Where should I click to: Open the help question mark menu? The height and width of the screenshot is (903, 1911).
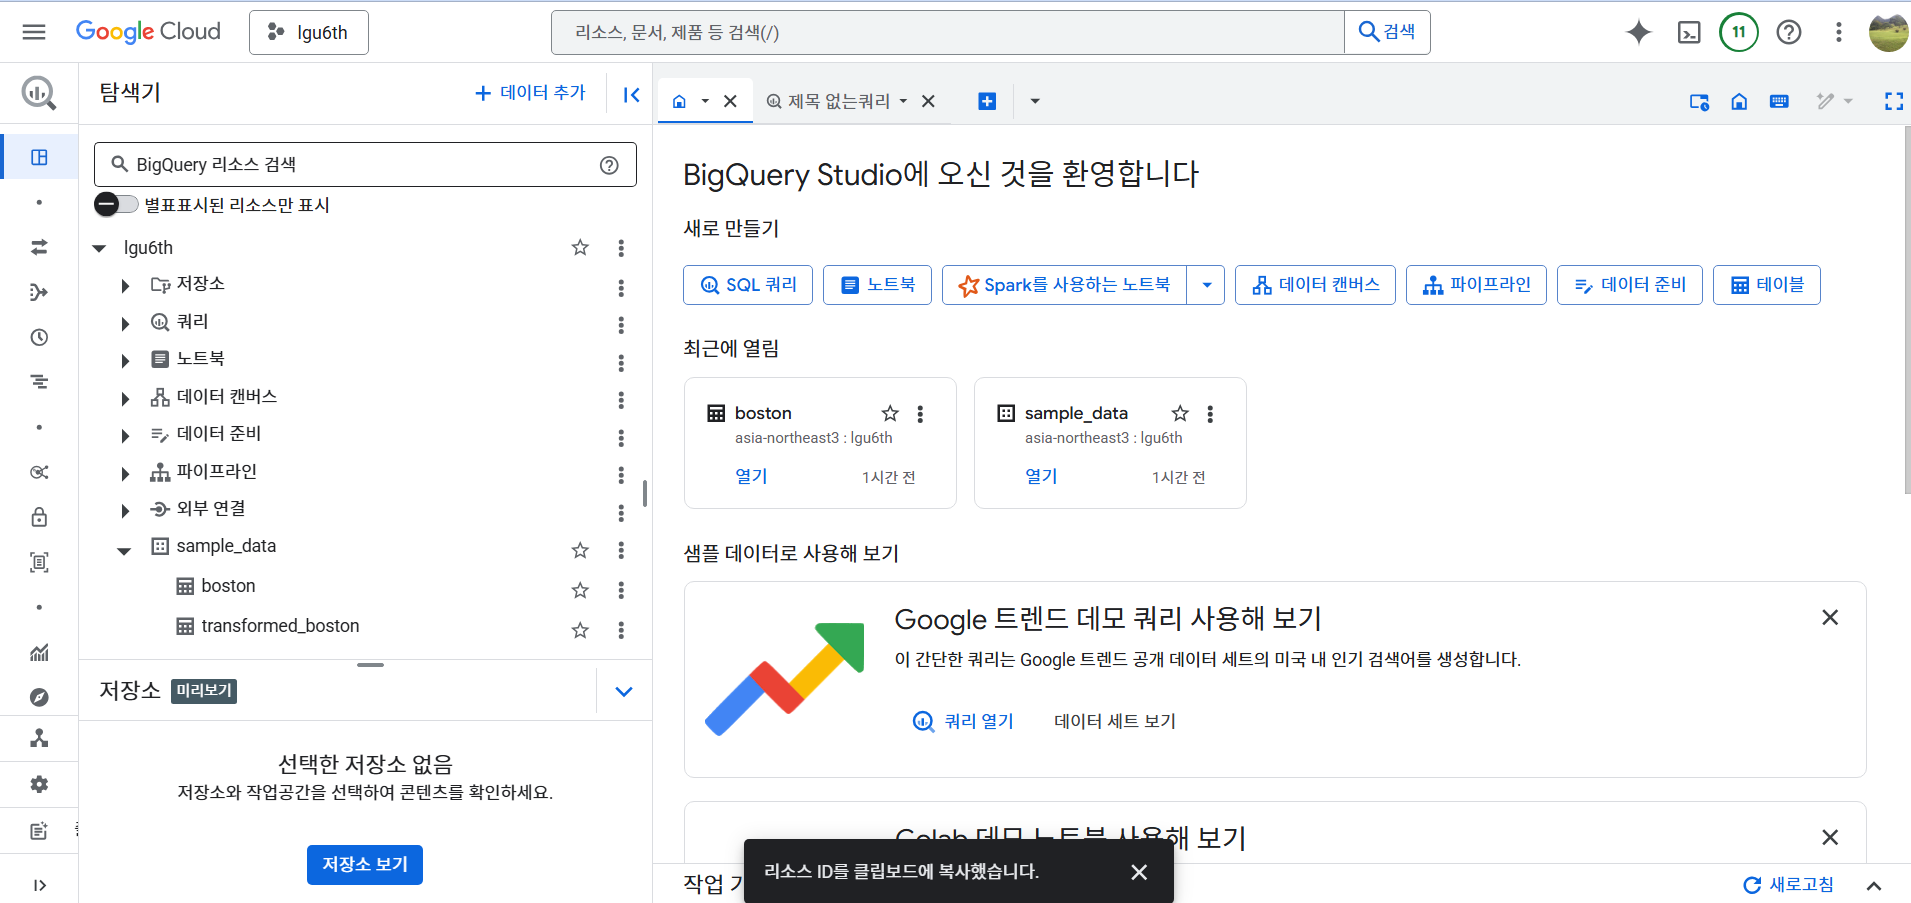pyautogui.click(x=1789, y=32)
